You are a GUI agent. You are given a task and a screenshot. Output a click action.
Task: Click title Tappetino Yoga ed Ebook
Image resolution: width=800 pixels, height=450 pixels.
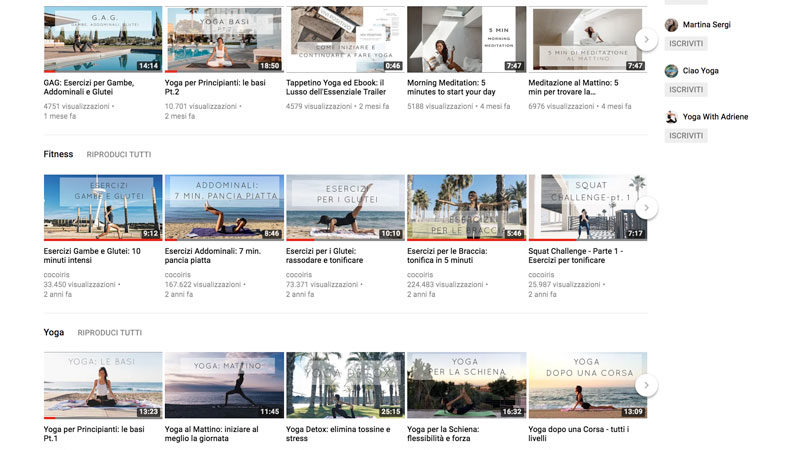tap(336, 87)
